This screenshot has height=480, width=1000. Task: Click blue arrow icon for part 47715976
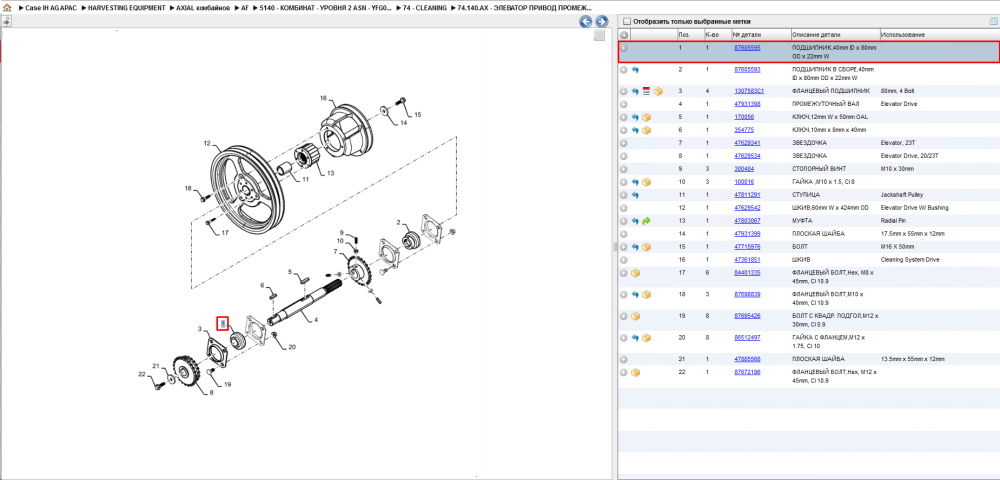coord(635,247)
